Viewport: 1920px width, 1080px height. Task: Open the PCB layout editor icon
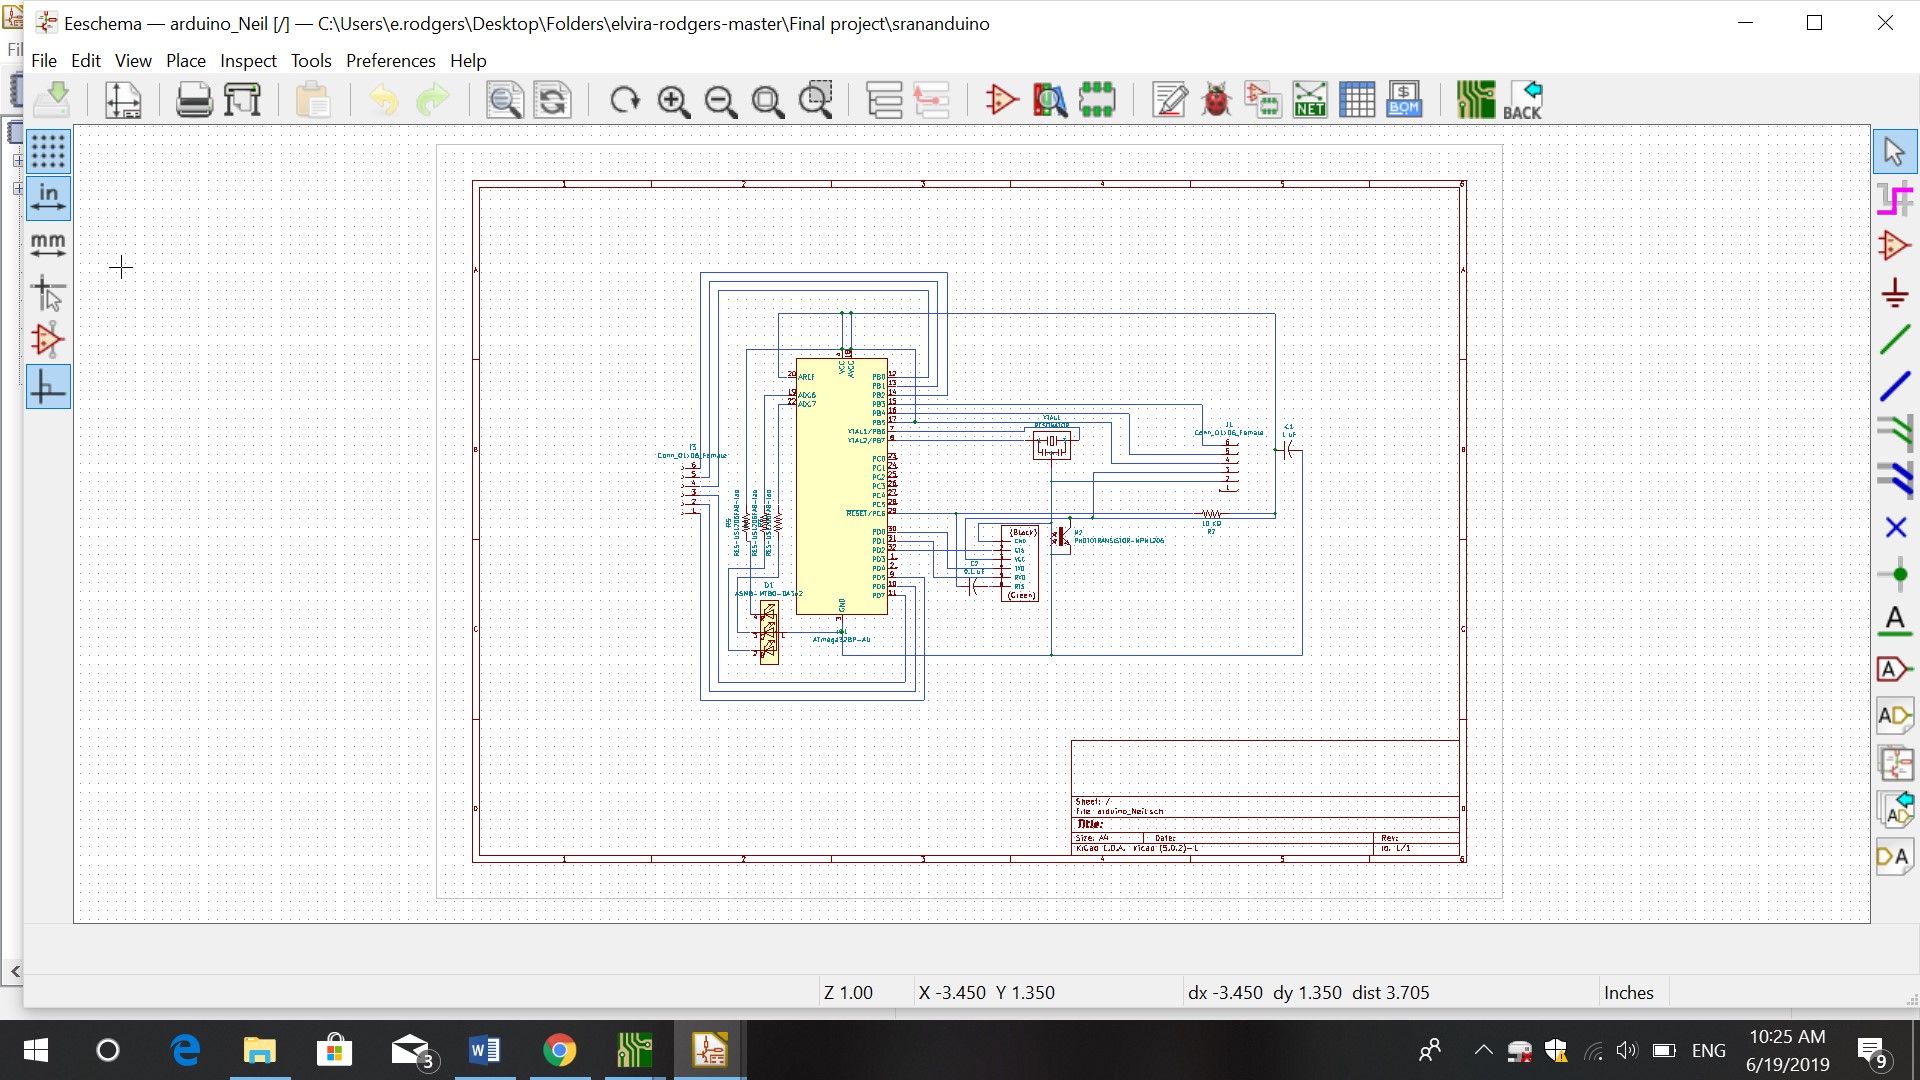point(1475,100)
